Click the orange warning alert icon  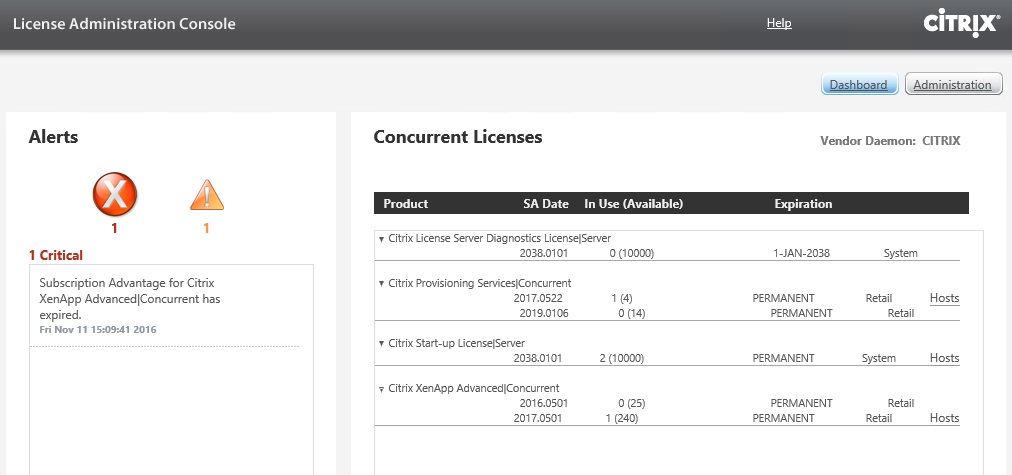pos(207,195)
